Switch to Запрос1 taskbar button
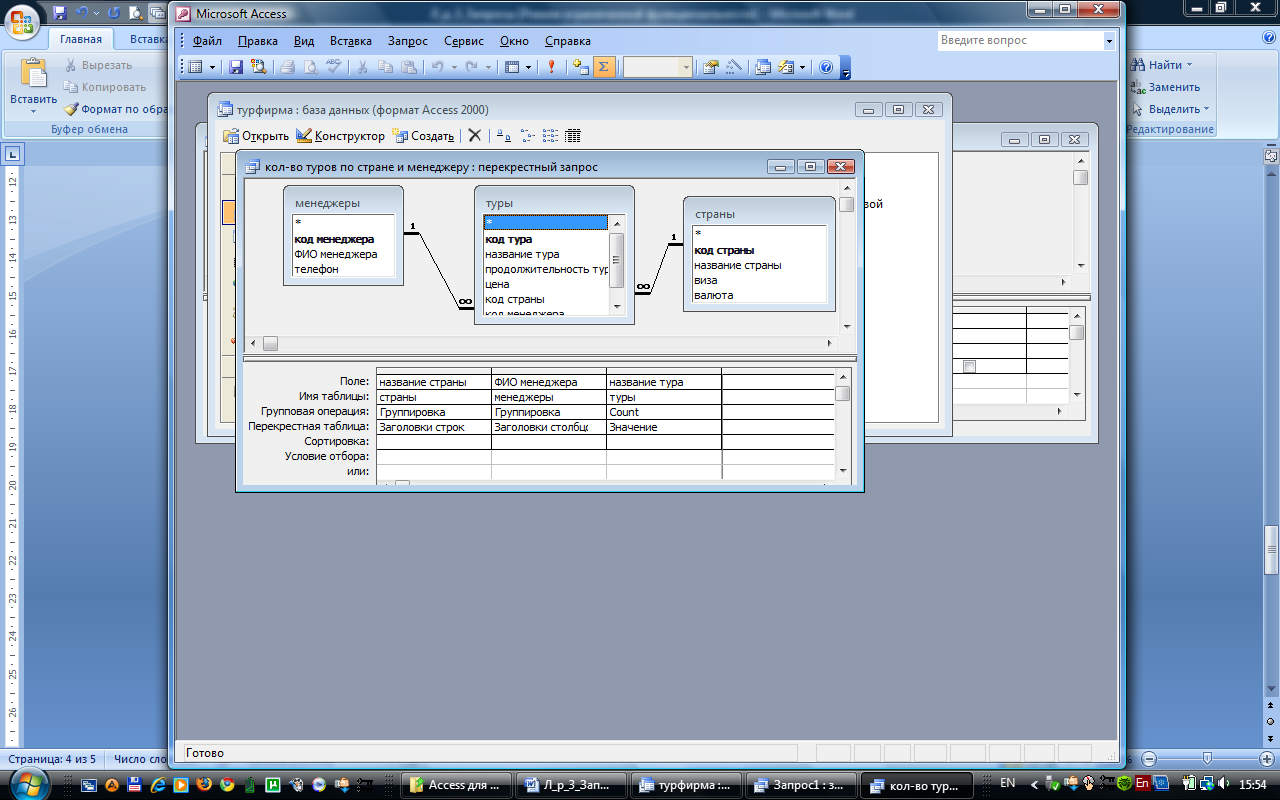Image resolution: width=1280 pixels, height=800 pixels. 800,785
